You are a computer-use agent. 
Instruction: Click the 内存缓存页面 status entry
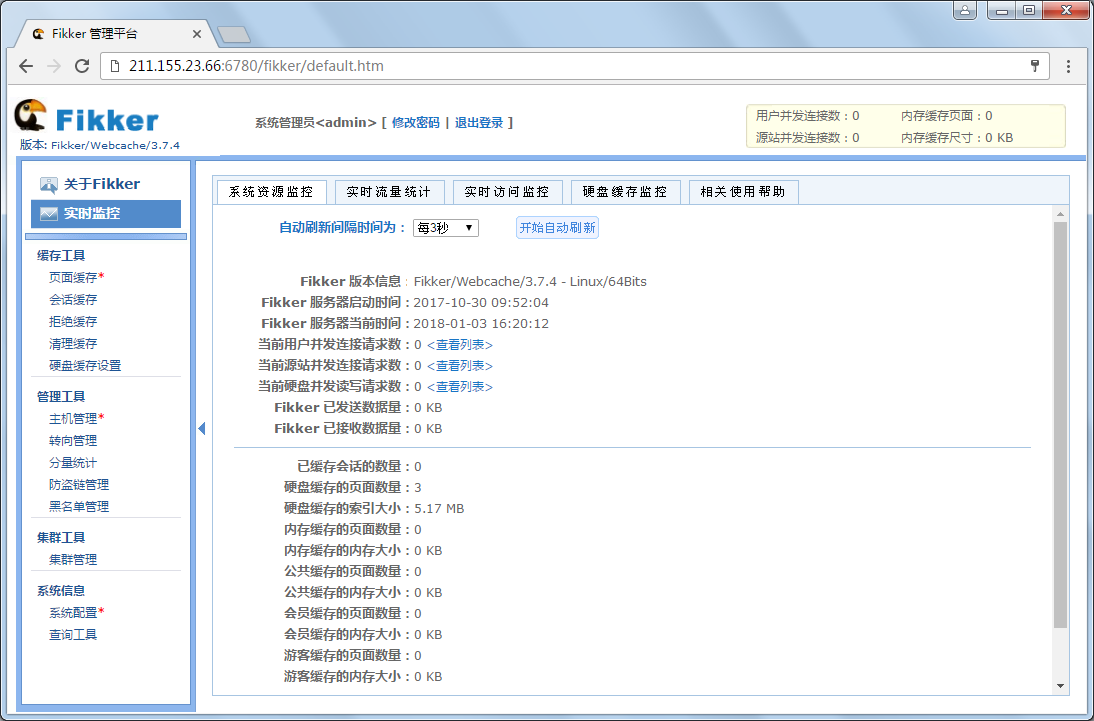pos(946,116)
